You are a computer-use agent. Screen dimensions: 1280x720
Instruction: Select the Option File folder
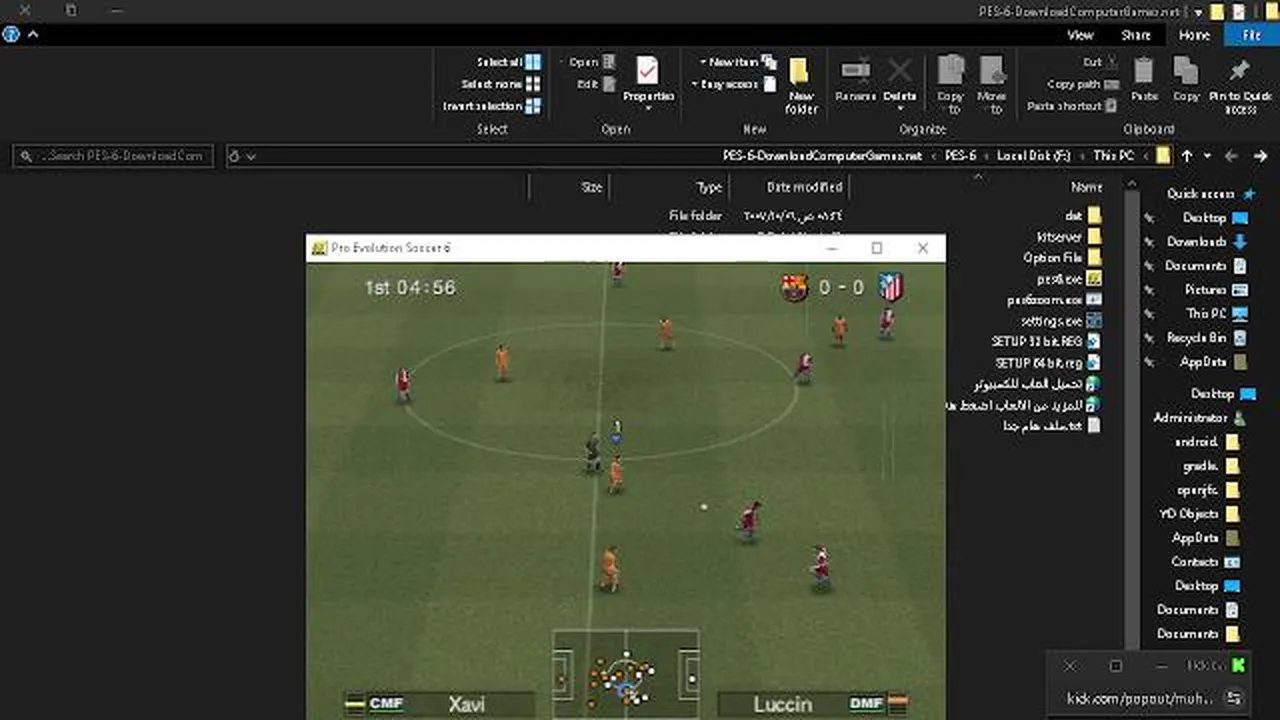(x=1061, y=257)
